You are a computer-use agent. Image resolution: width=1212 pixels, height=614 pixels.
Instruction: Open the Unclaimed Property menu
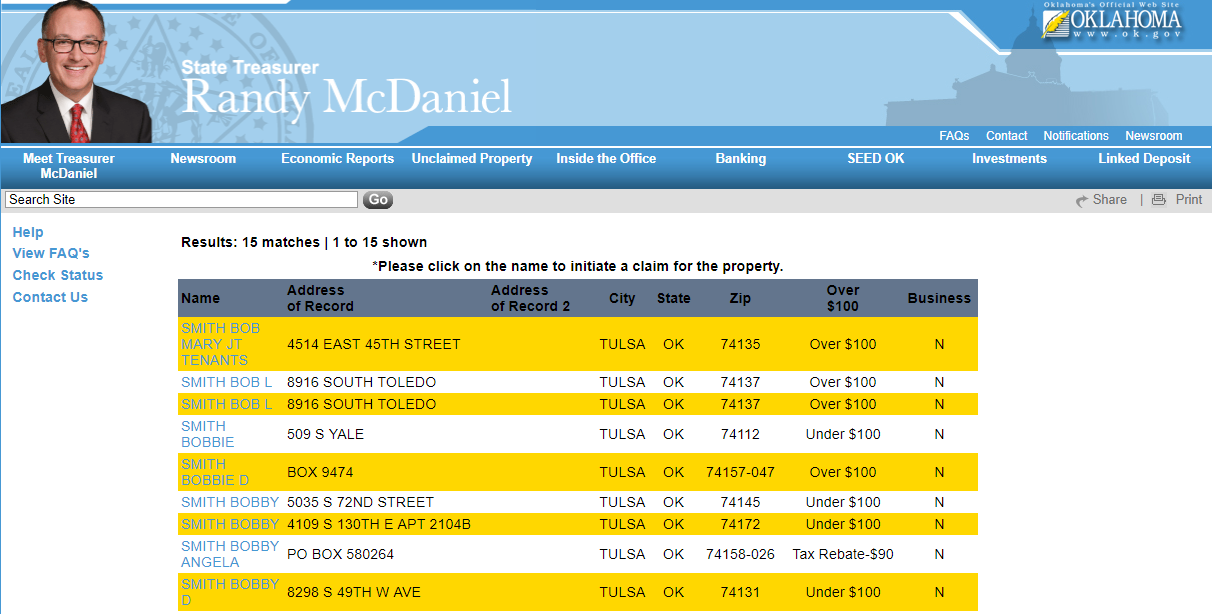pyautogui.click(x=471, y=158)
